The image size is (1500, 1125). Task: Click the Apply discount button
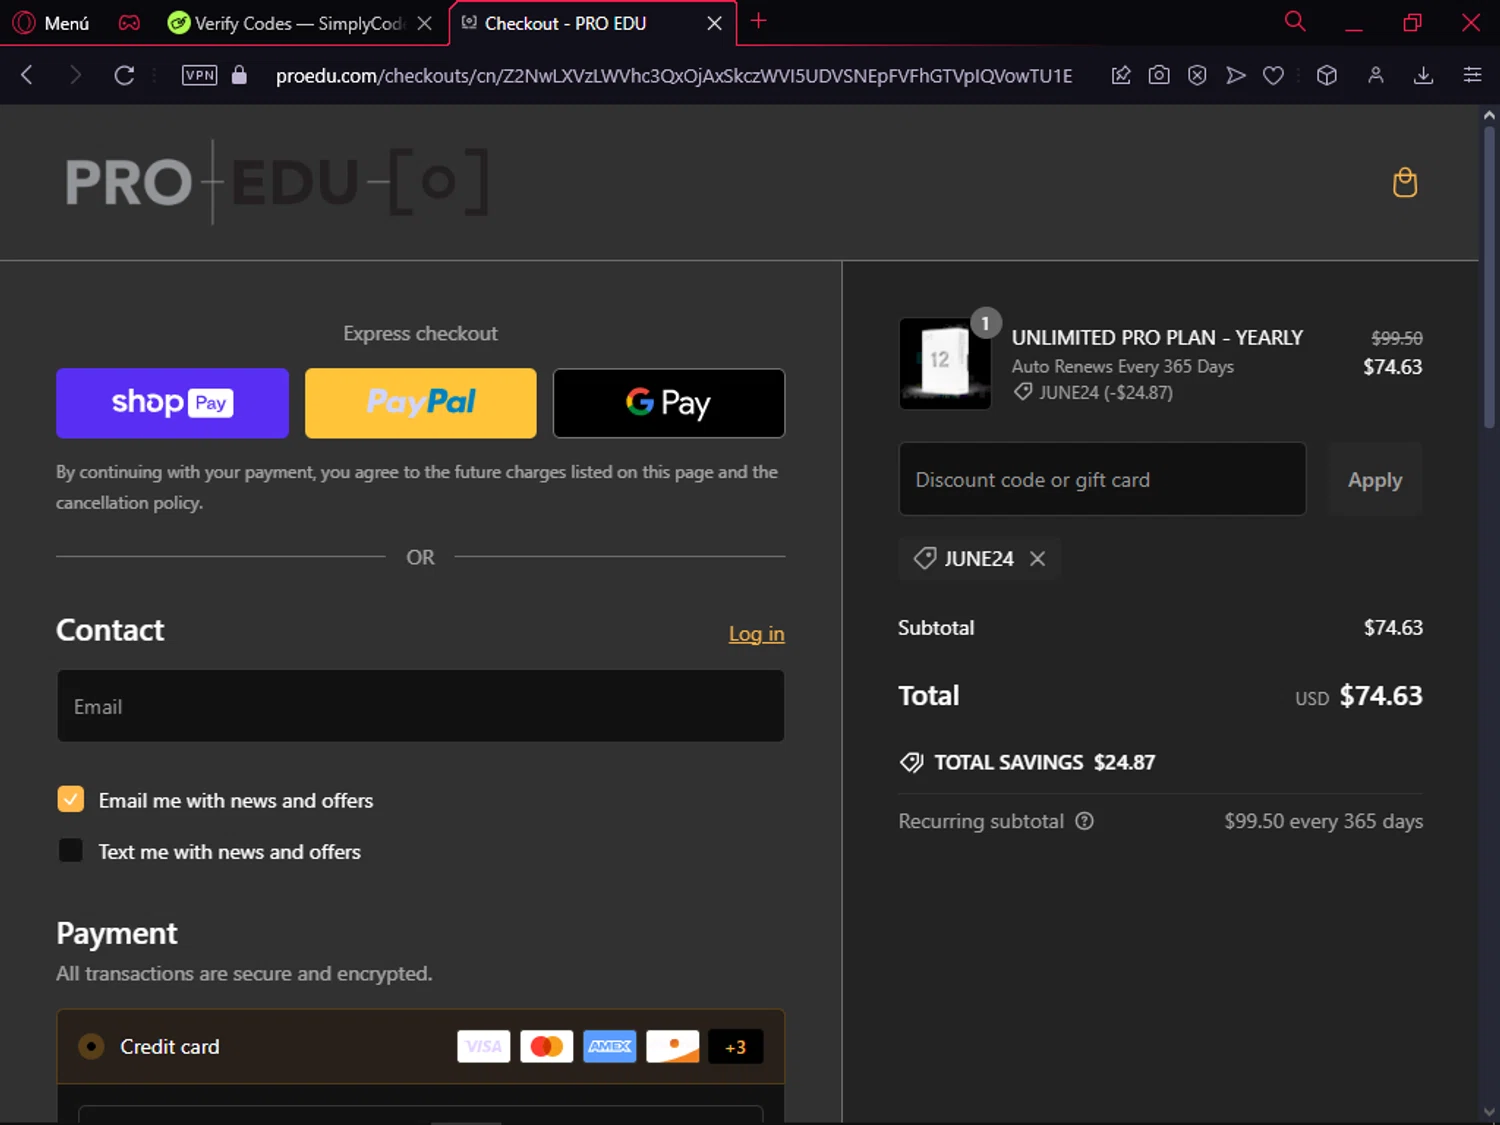1375,479
